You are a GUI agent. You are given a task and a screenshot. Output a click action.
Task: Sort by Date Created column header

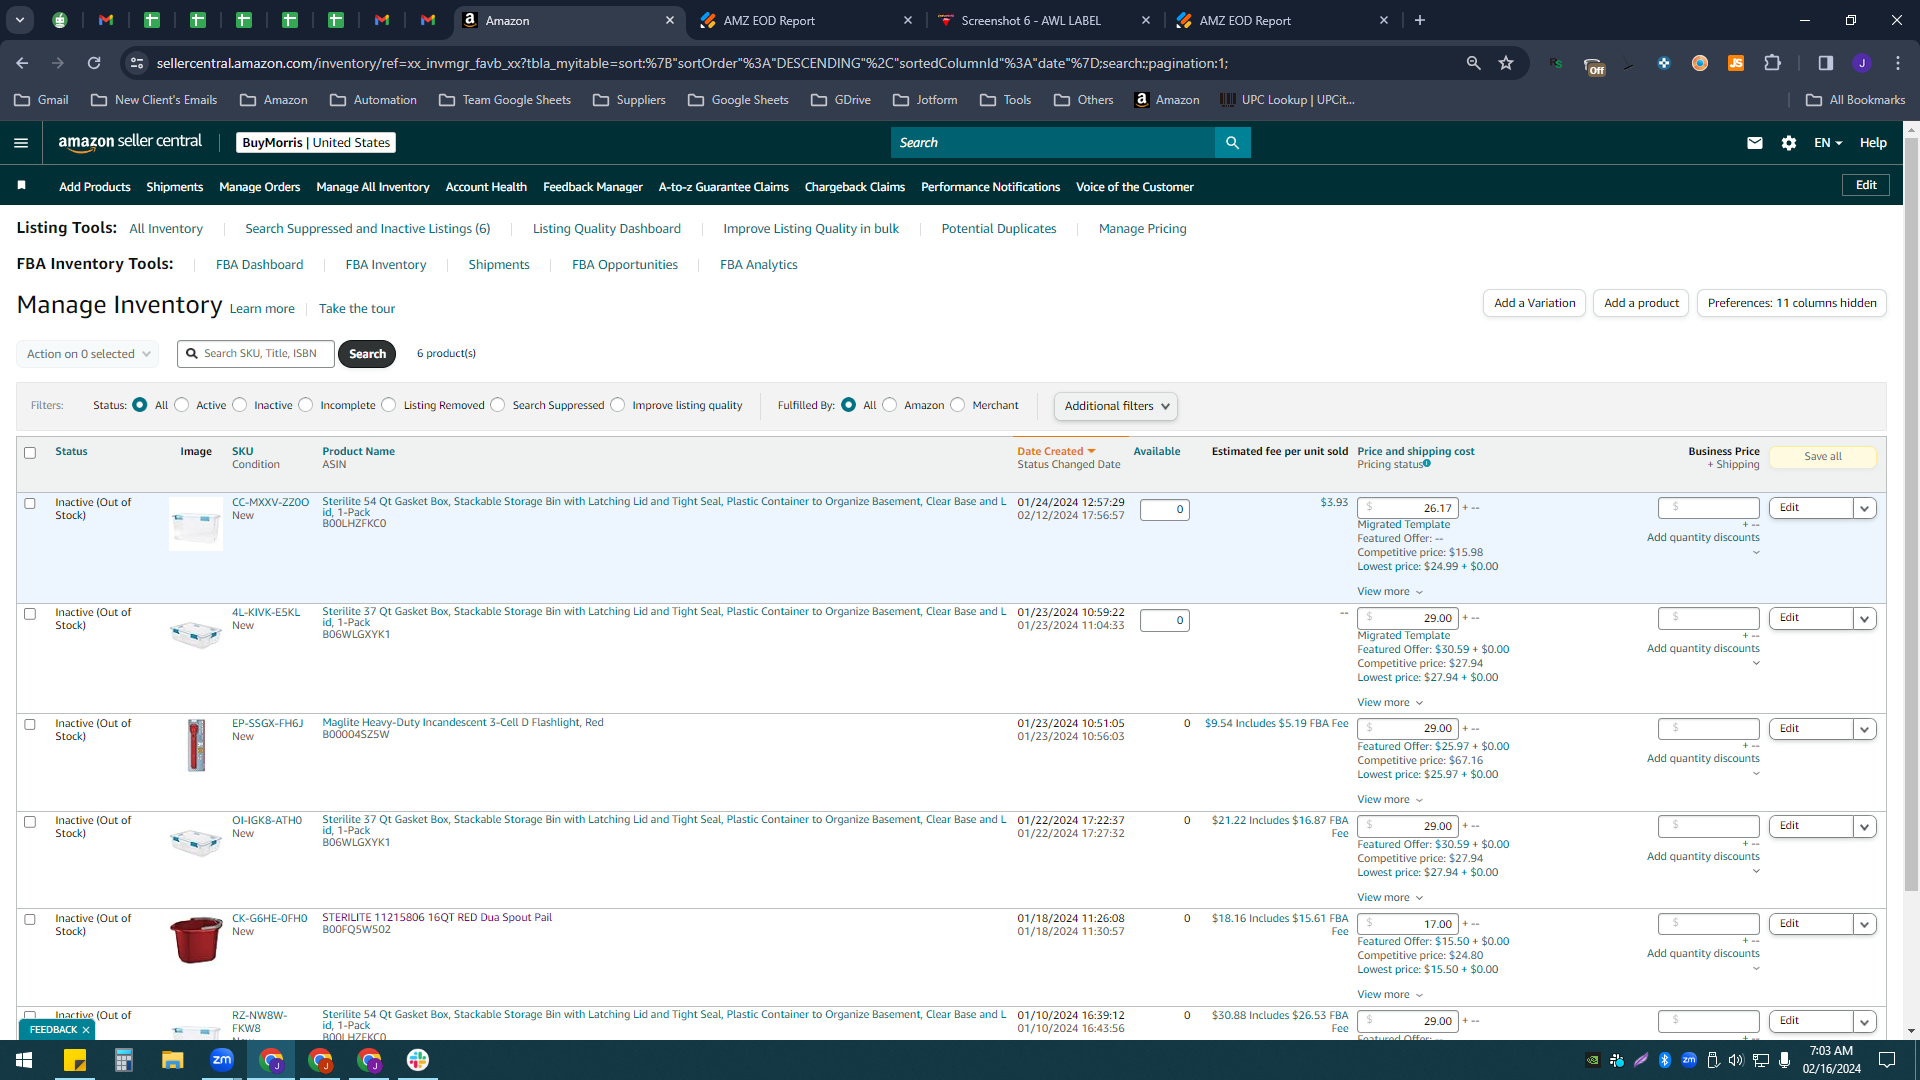point(1056,452)
